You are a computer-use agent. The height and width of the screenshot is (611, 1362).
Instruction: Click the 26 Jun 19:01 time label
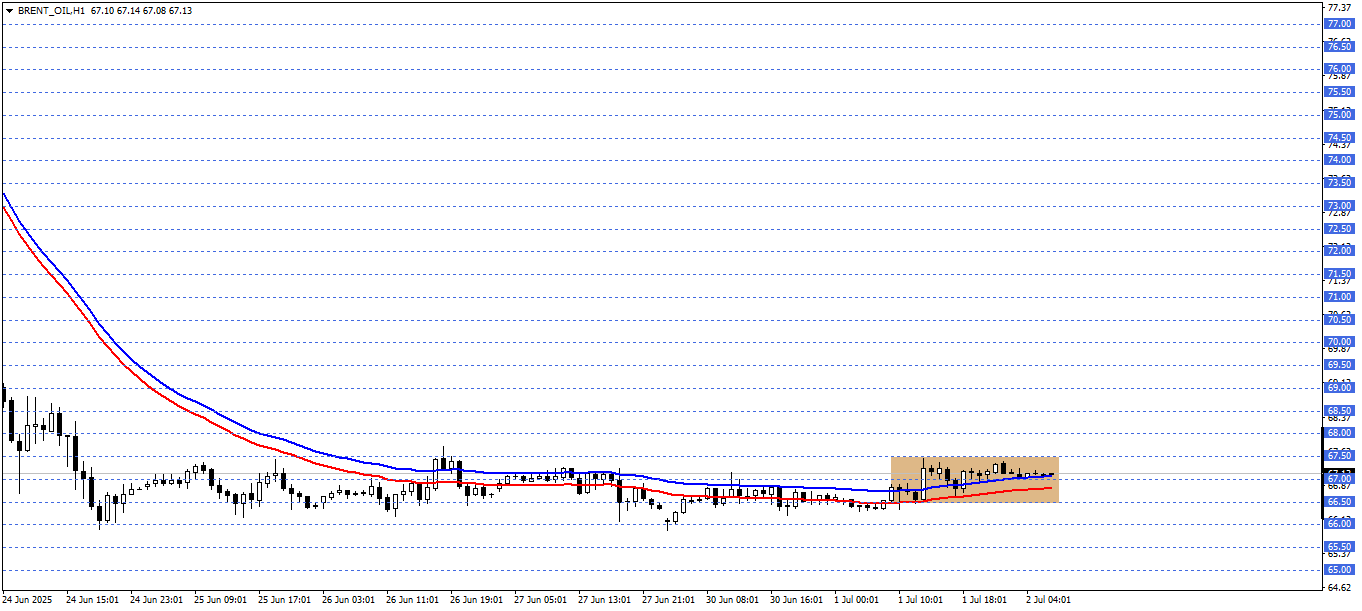tap(477, 600)
